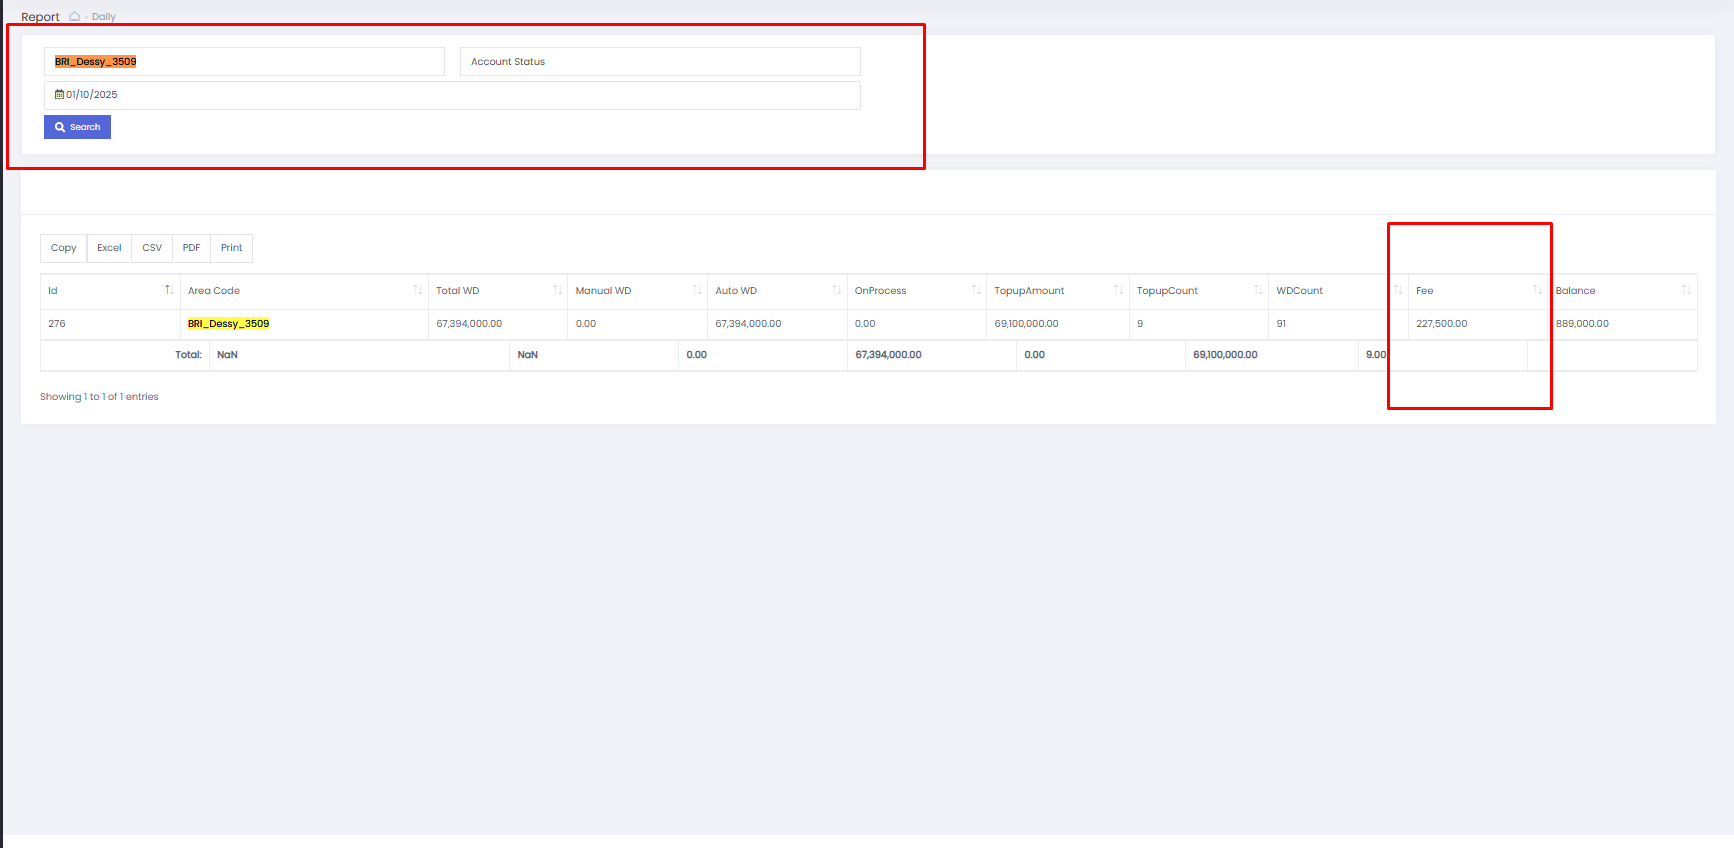The height and width of the screenshot is (848, 1734).
Task: Open the Account Status dropdown
Action: click(x=660, y=61)
